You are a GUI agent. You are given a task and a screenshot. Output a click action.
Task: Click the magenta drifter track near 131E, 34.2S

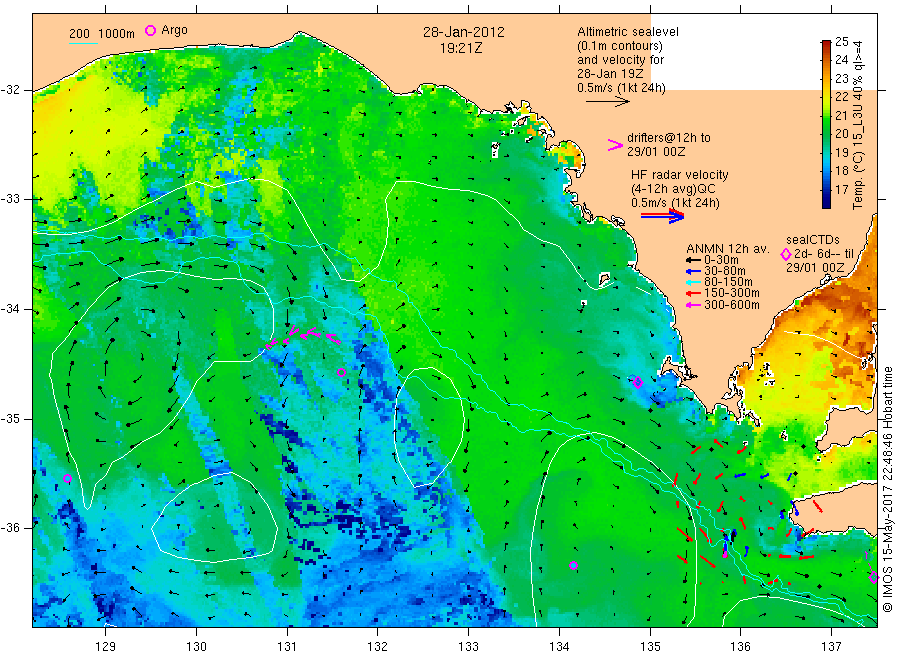click(302, 336)
